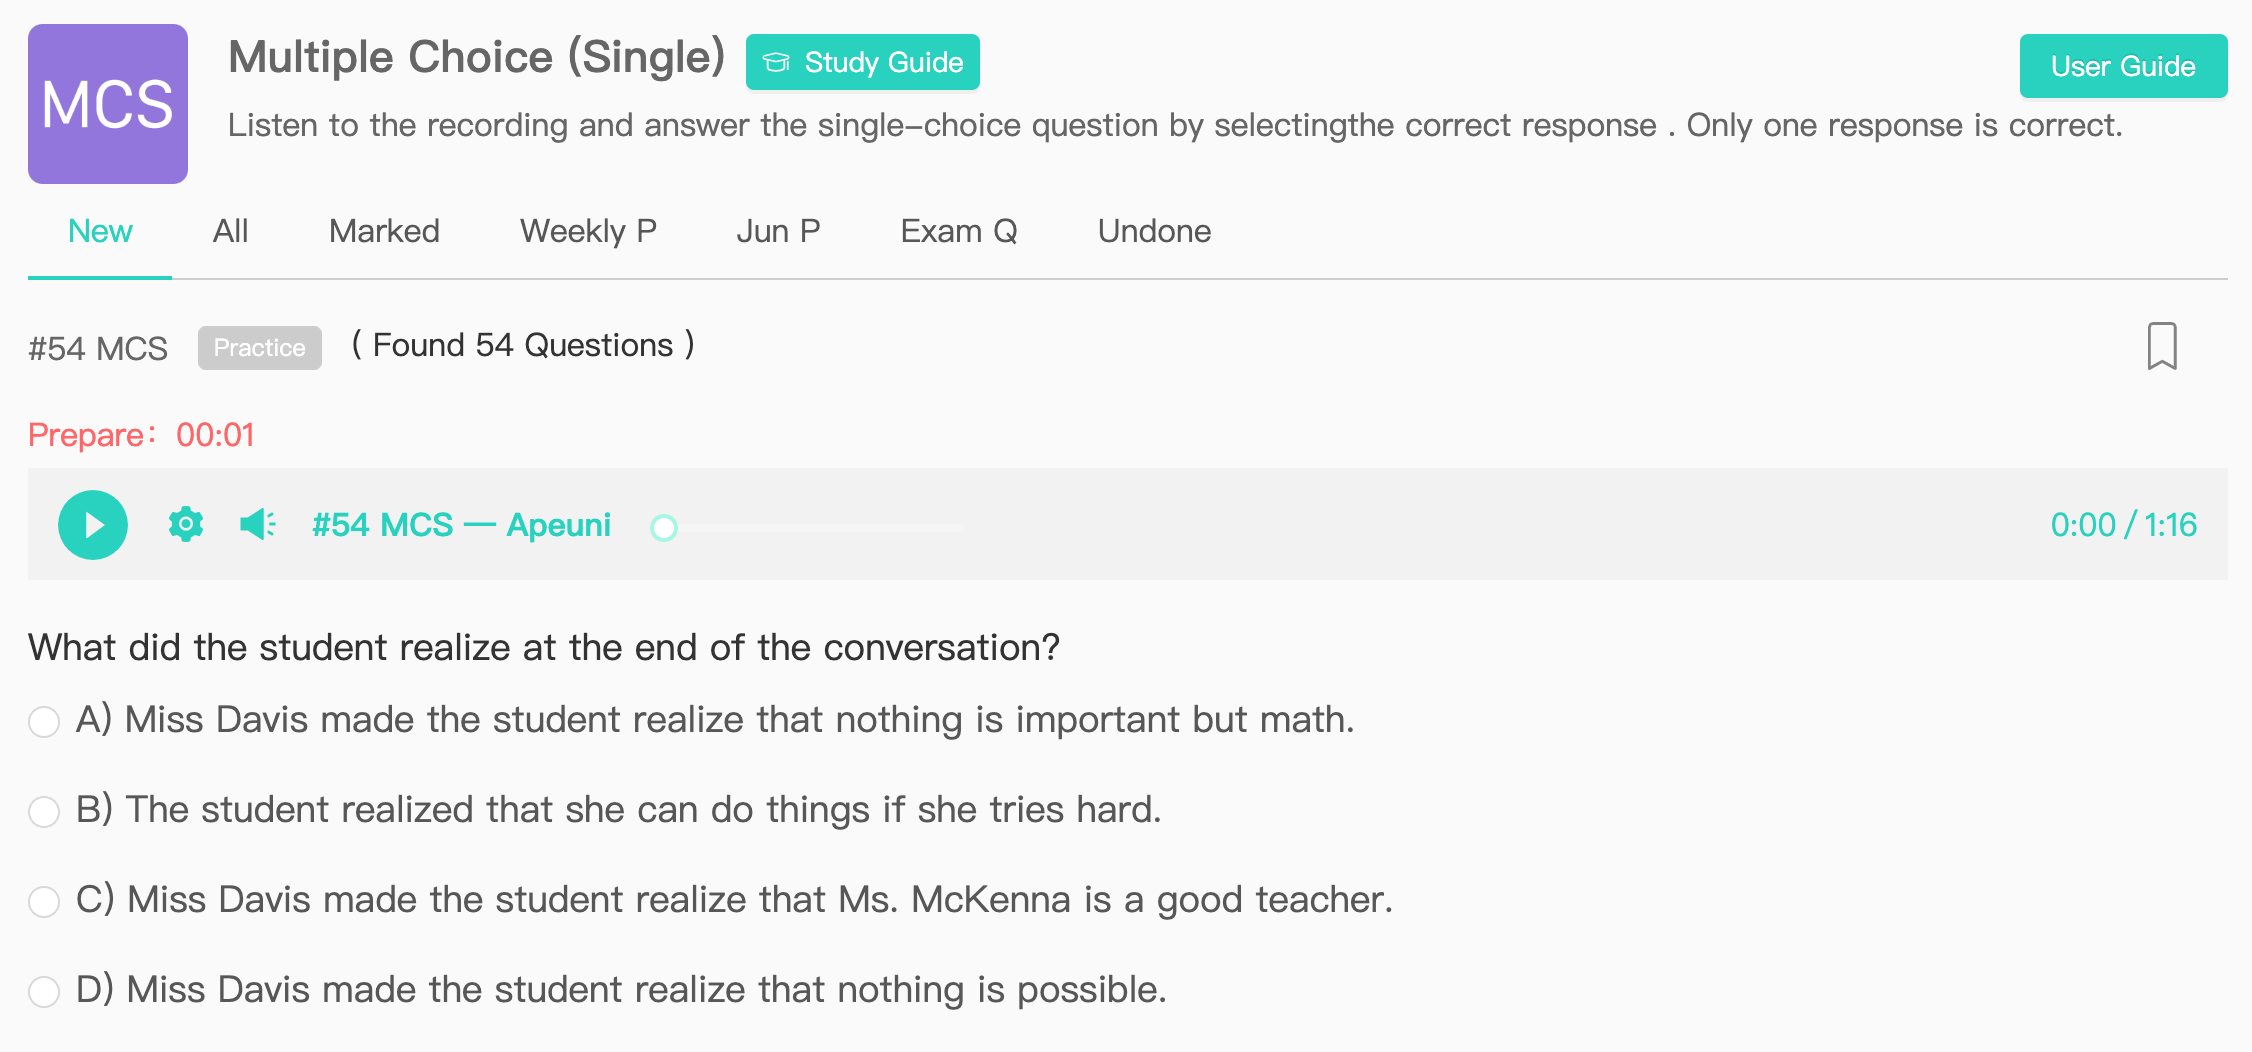Screen dimensions: 2252x1052
Task: Open audio settings gear icon
Action: (x=186, y=524)
